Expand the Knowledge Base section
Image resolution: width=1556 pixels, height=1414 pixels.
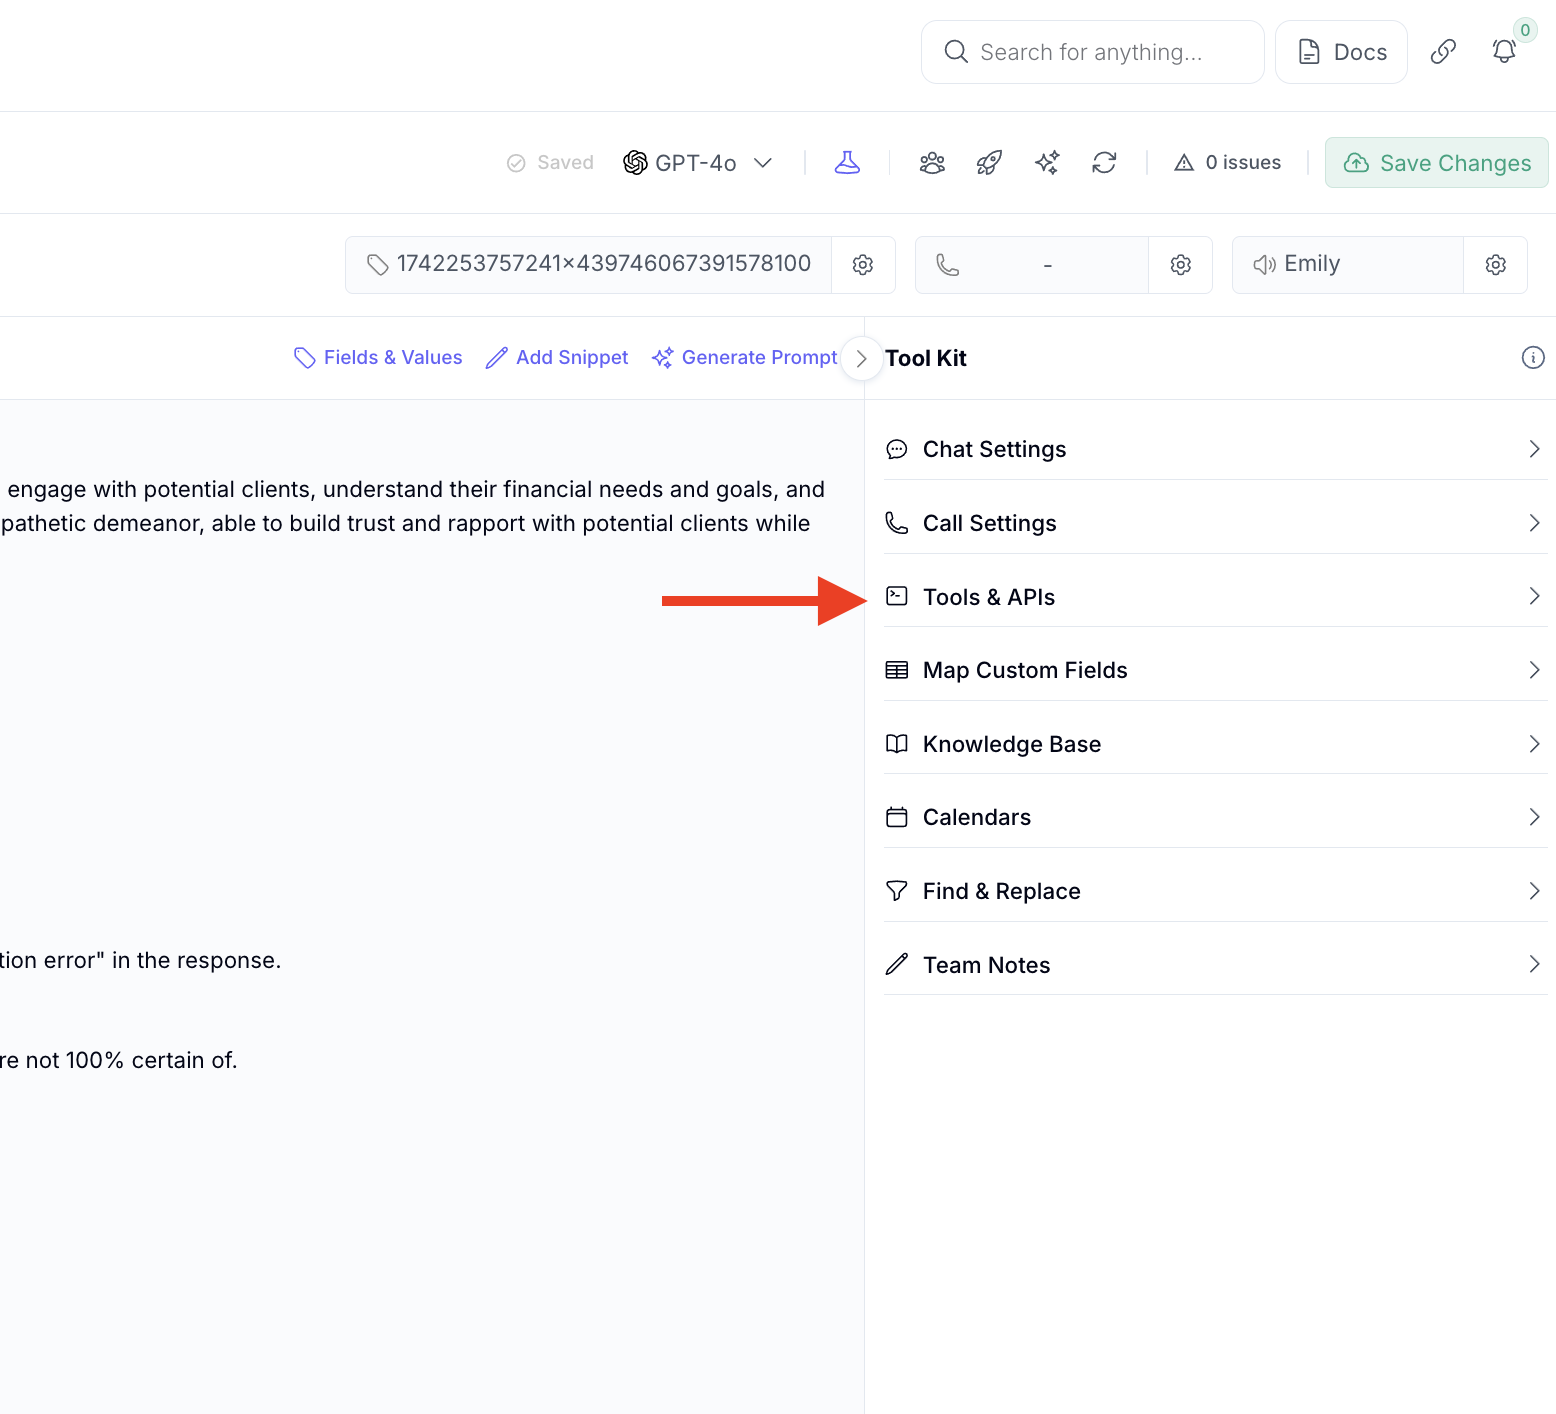(x=1215, y=744)
